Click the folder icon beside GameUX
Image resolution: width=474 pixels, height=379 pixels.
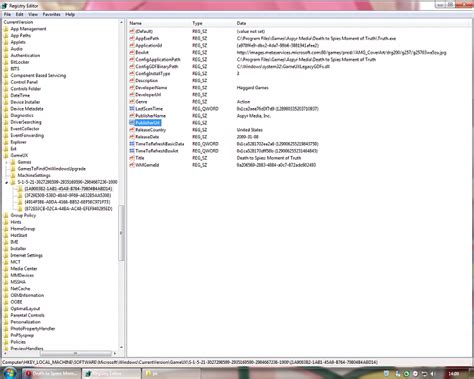click(x=6, y=155)
